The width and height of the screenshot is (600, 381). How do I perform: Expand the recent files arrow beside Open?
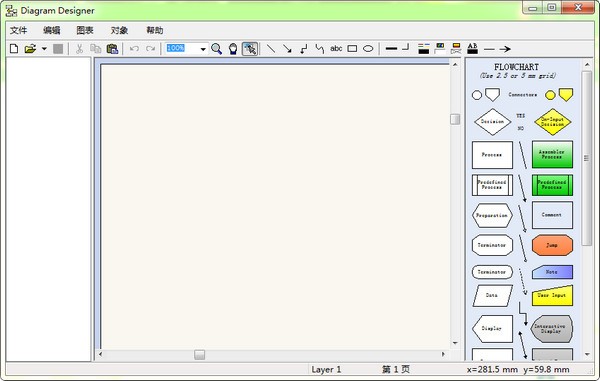click(x=44, y=49)
